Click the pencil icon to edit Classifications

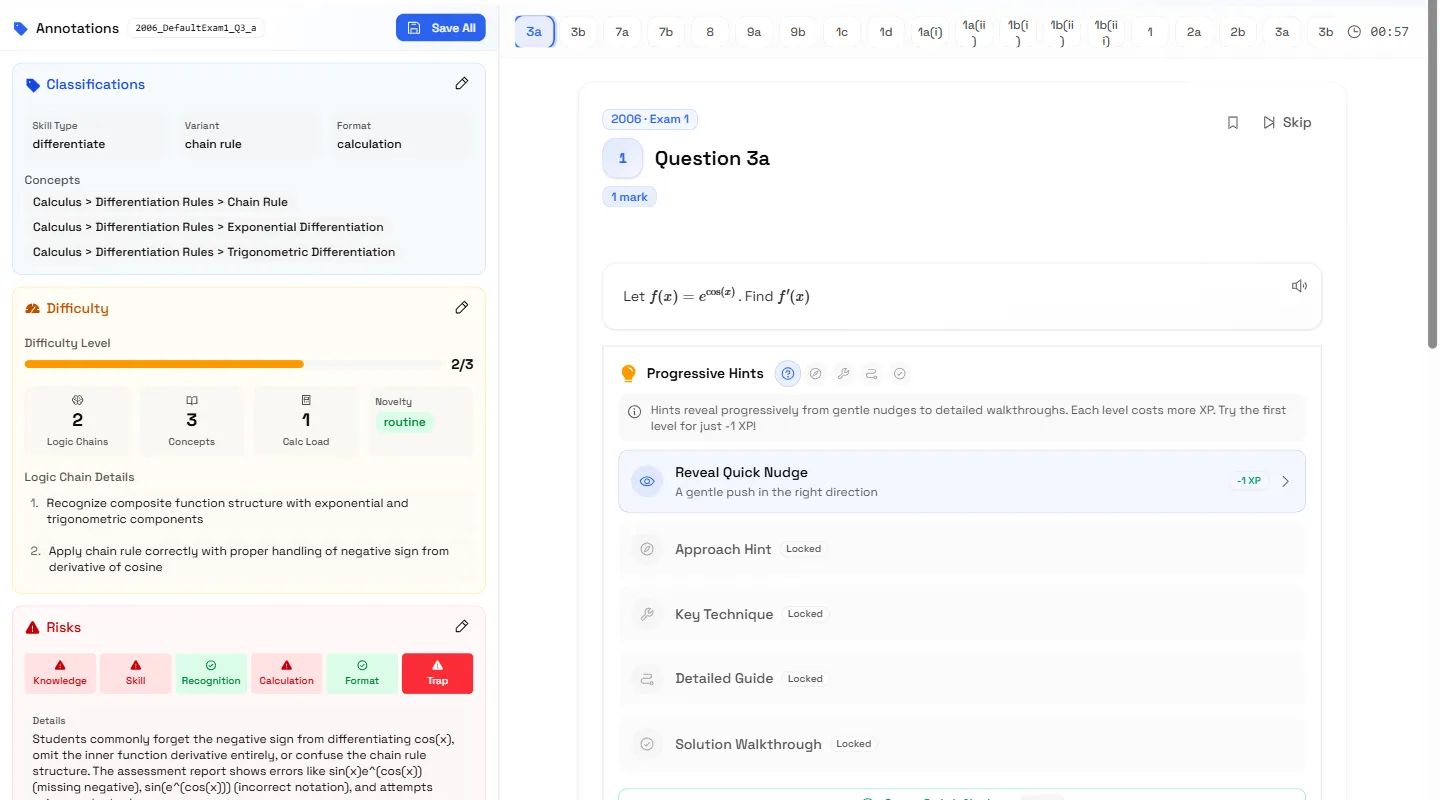pyautogui.click(x=461, y=83)
